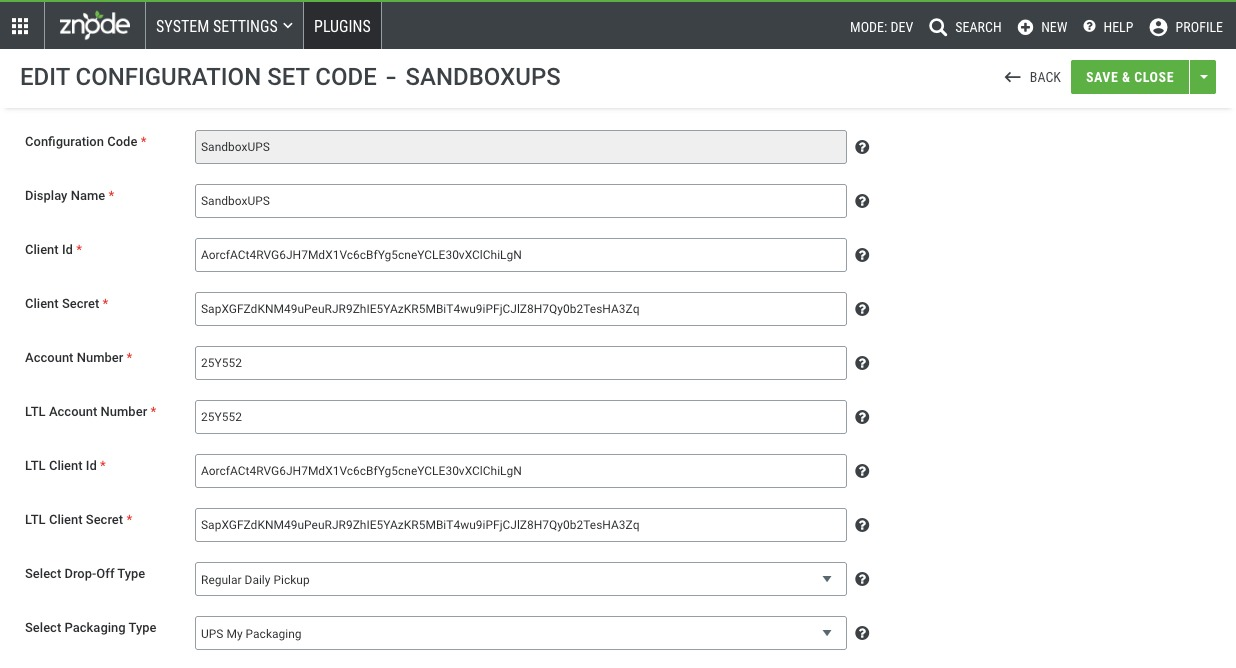
Task: Click the Select Drop-Off Type label
Action: 85,574
